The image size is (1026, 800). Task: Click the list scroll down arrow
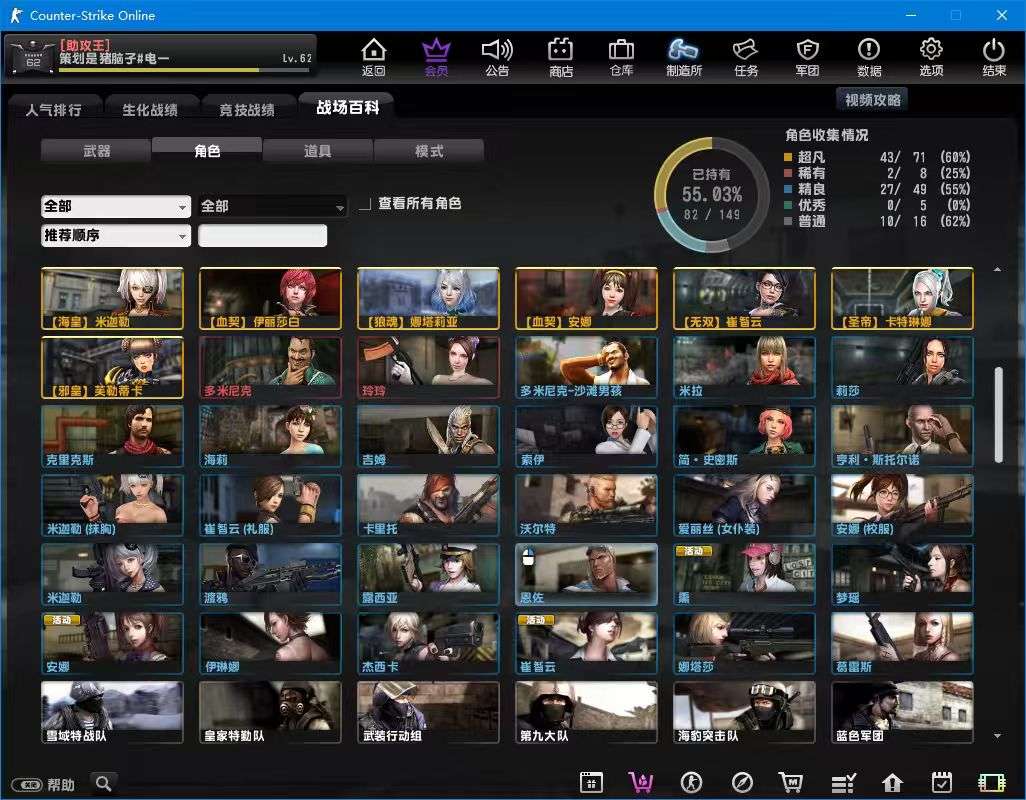997,736
